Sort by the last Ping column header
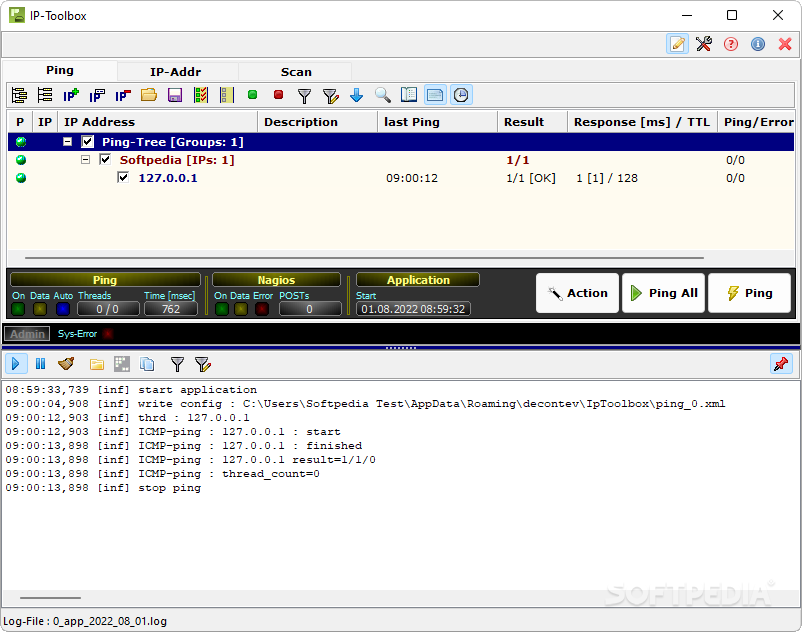The width and height of the screenshot is (802, 632). [437, 122]
